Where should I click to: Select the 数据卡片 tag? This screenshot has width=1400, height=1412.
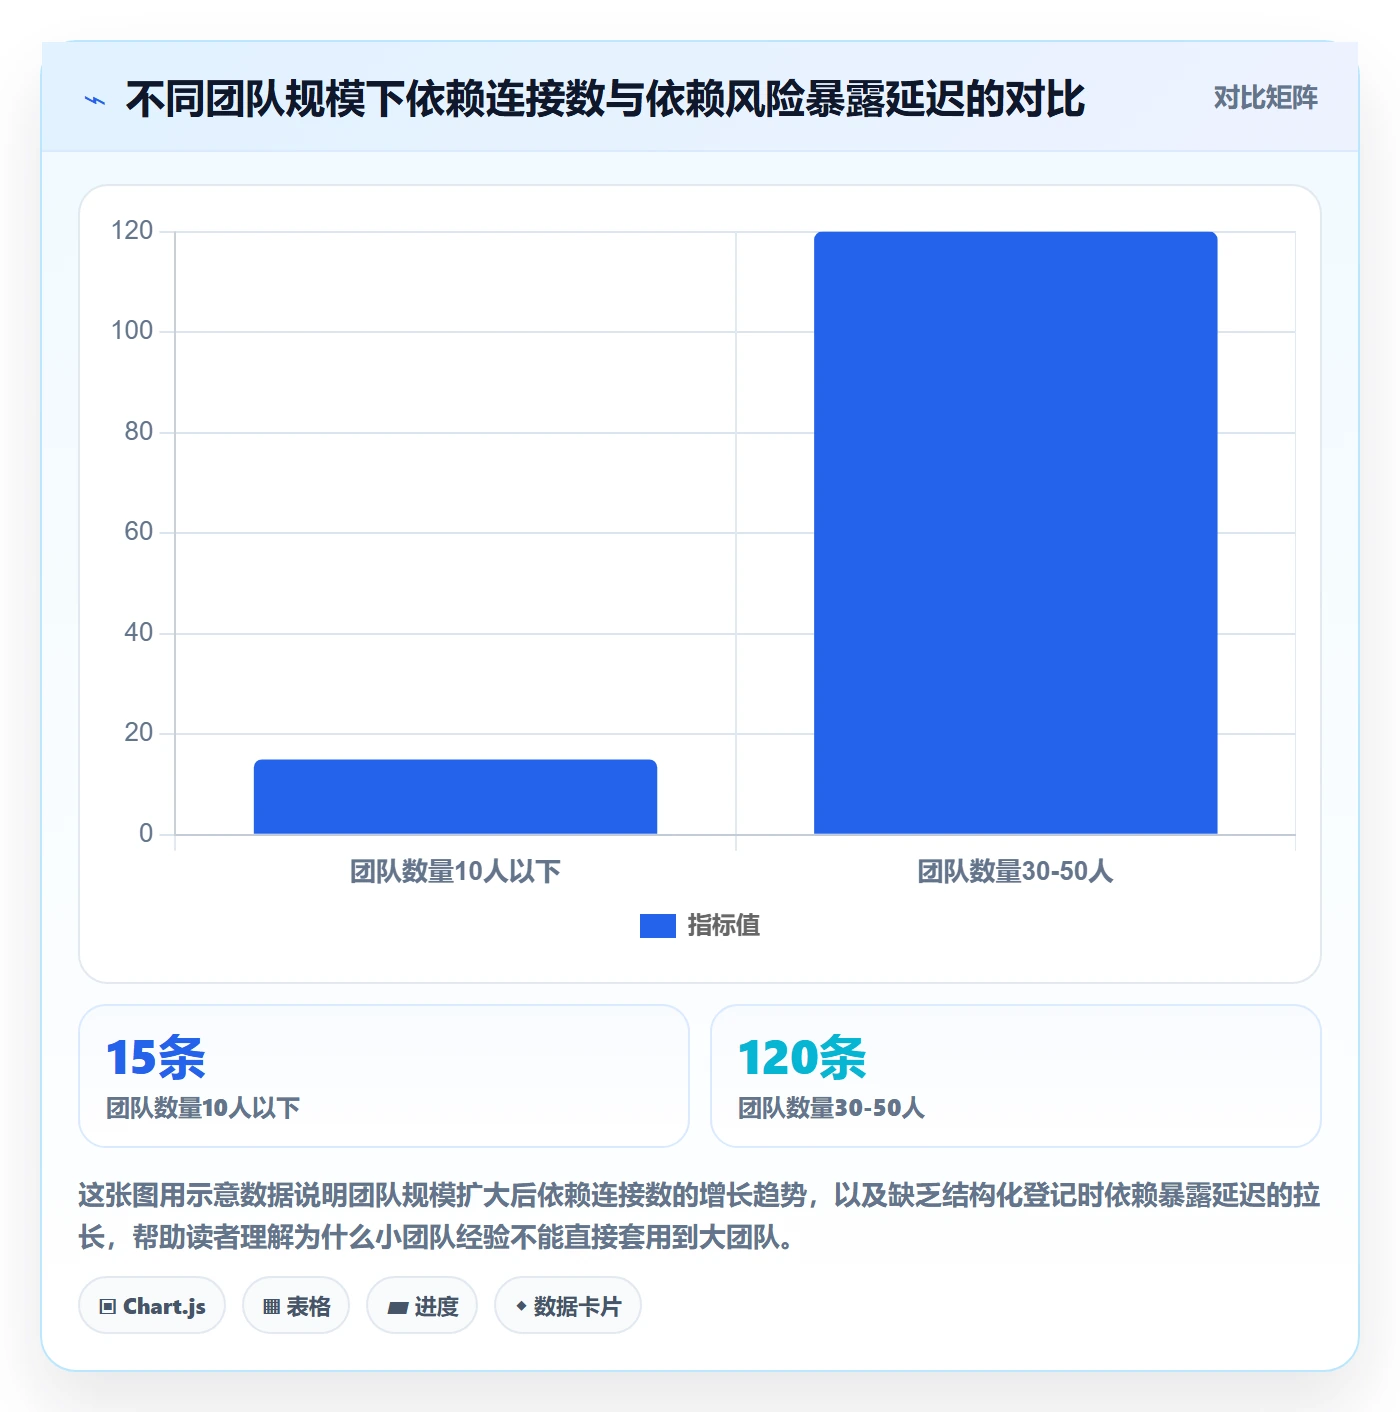pyautogui.click(x=568, y=1306)
